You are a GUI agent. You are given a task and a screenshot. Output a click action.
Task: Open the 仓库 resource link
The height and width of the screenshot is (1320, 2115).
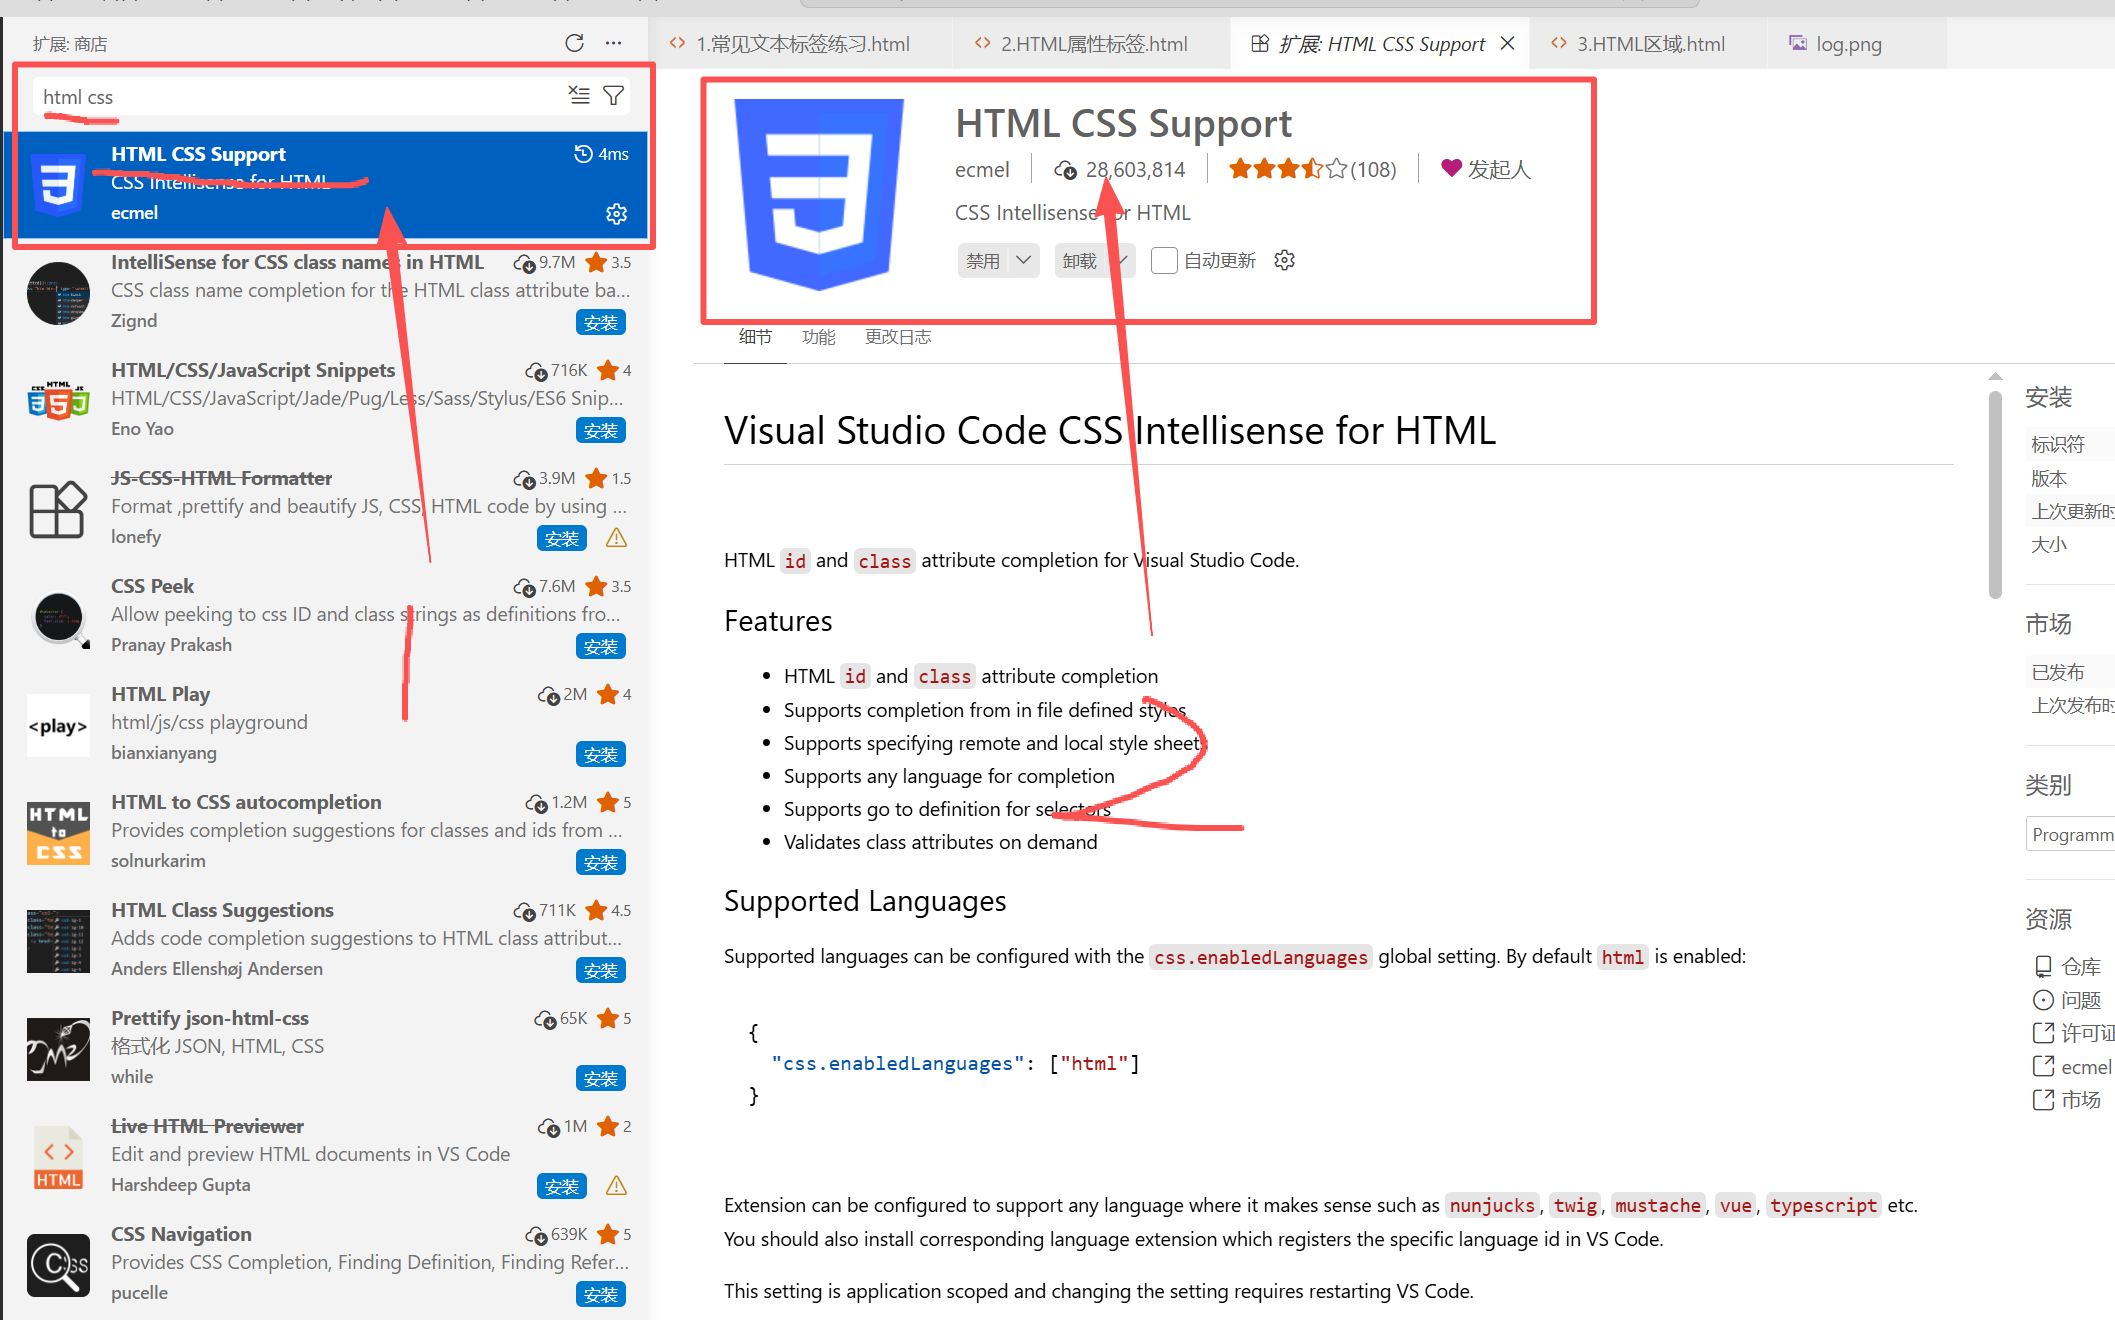(x=2079, y=966)
